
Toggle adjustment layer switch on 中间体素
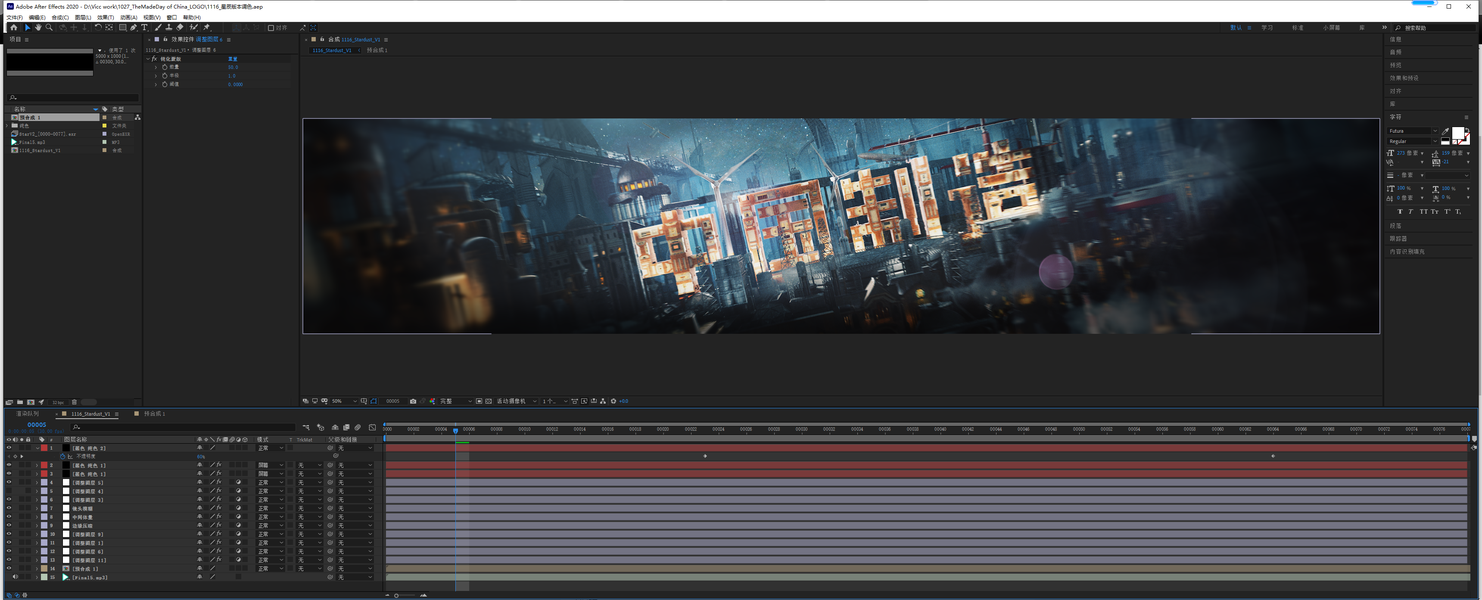point(238,517)
